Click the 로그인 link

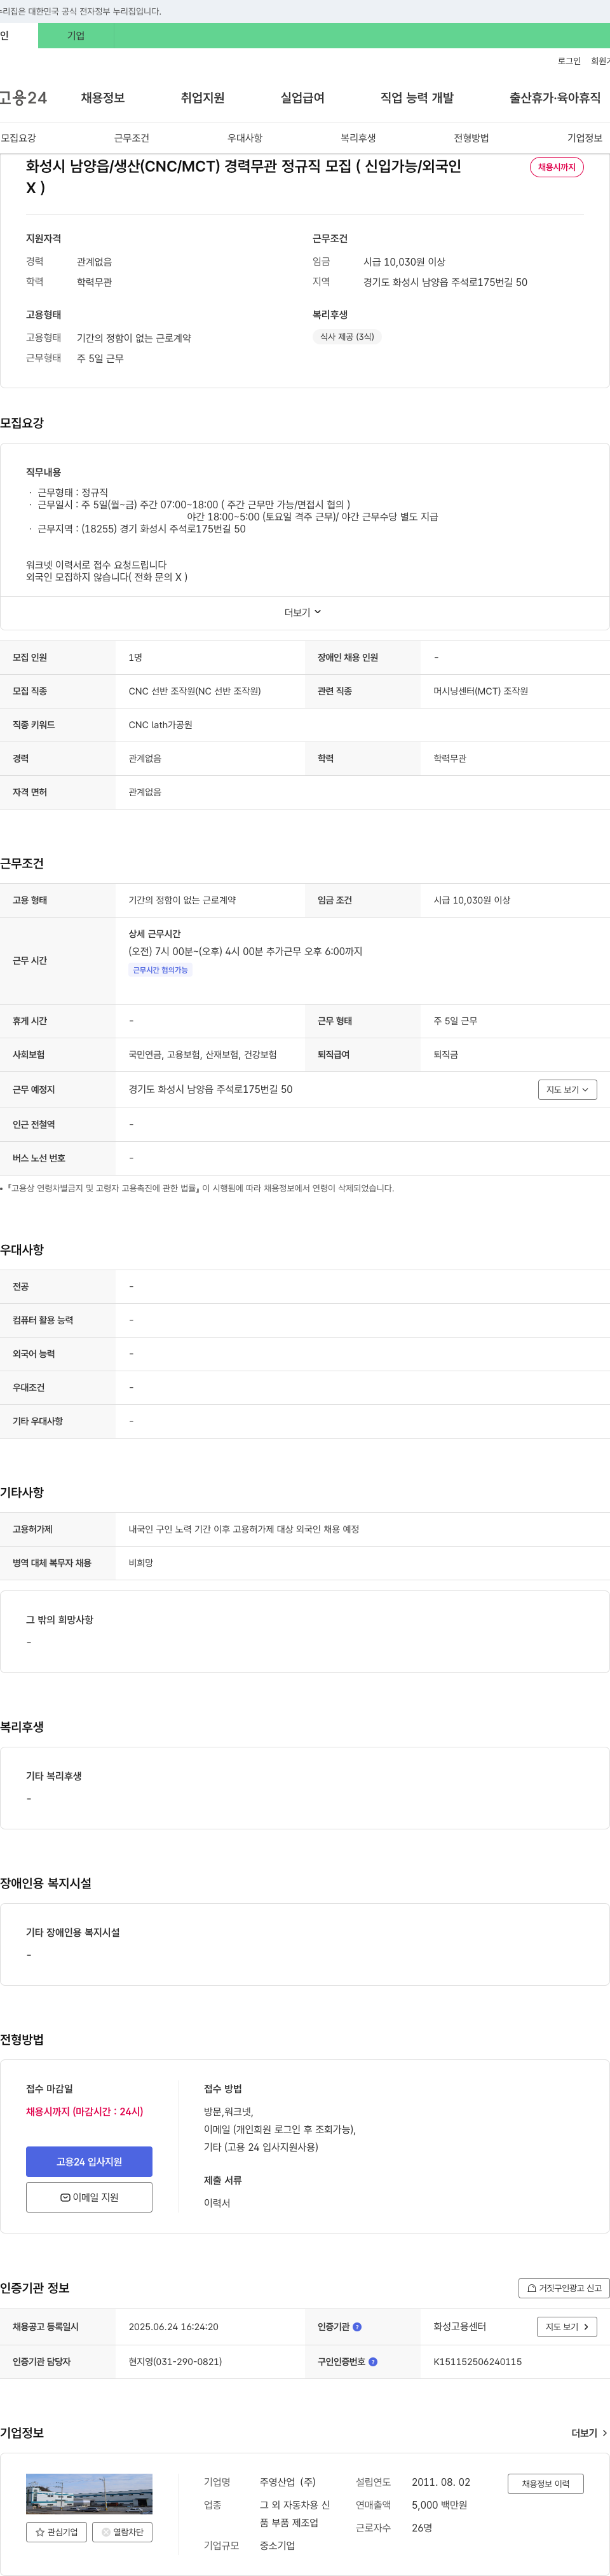pyautogui.click(x=569, y=61)
